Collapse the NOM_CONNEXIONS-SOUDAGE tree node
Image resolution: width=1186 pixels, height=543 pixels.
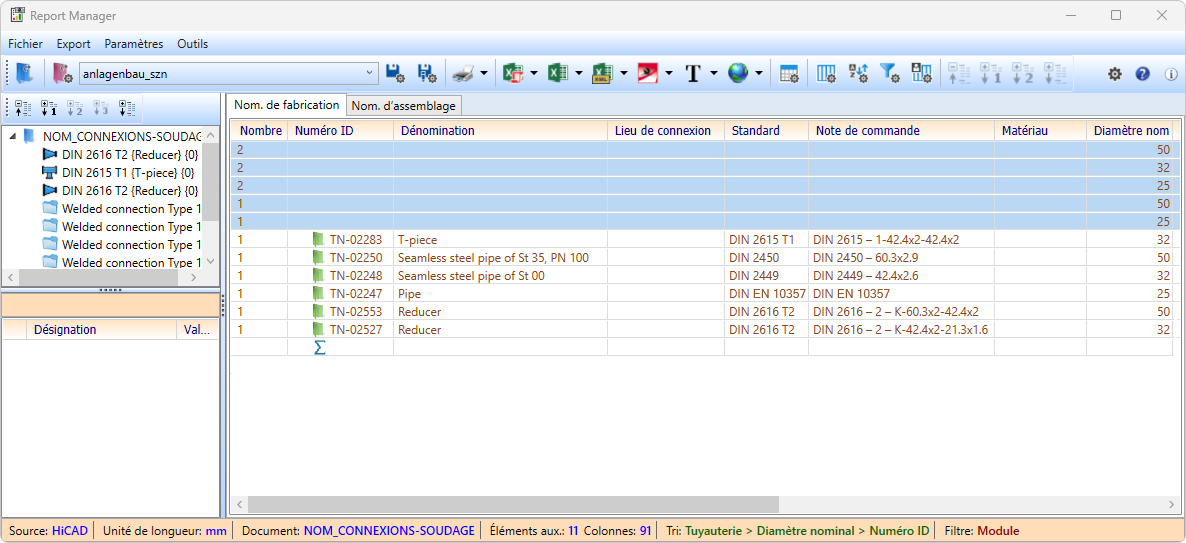(12, 136)
